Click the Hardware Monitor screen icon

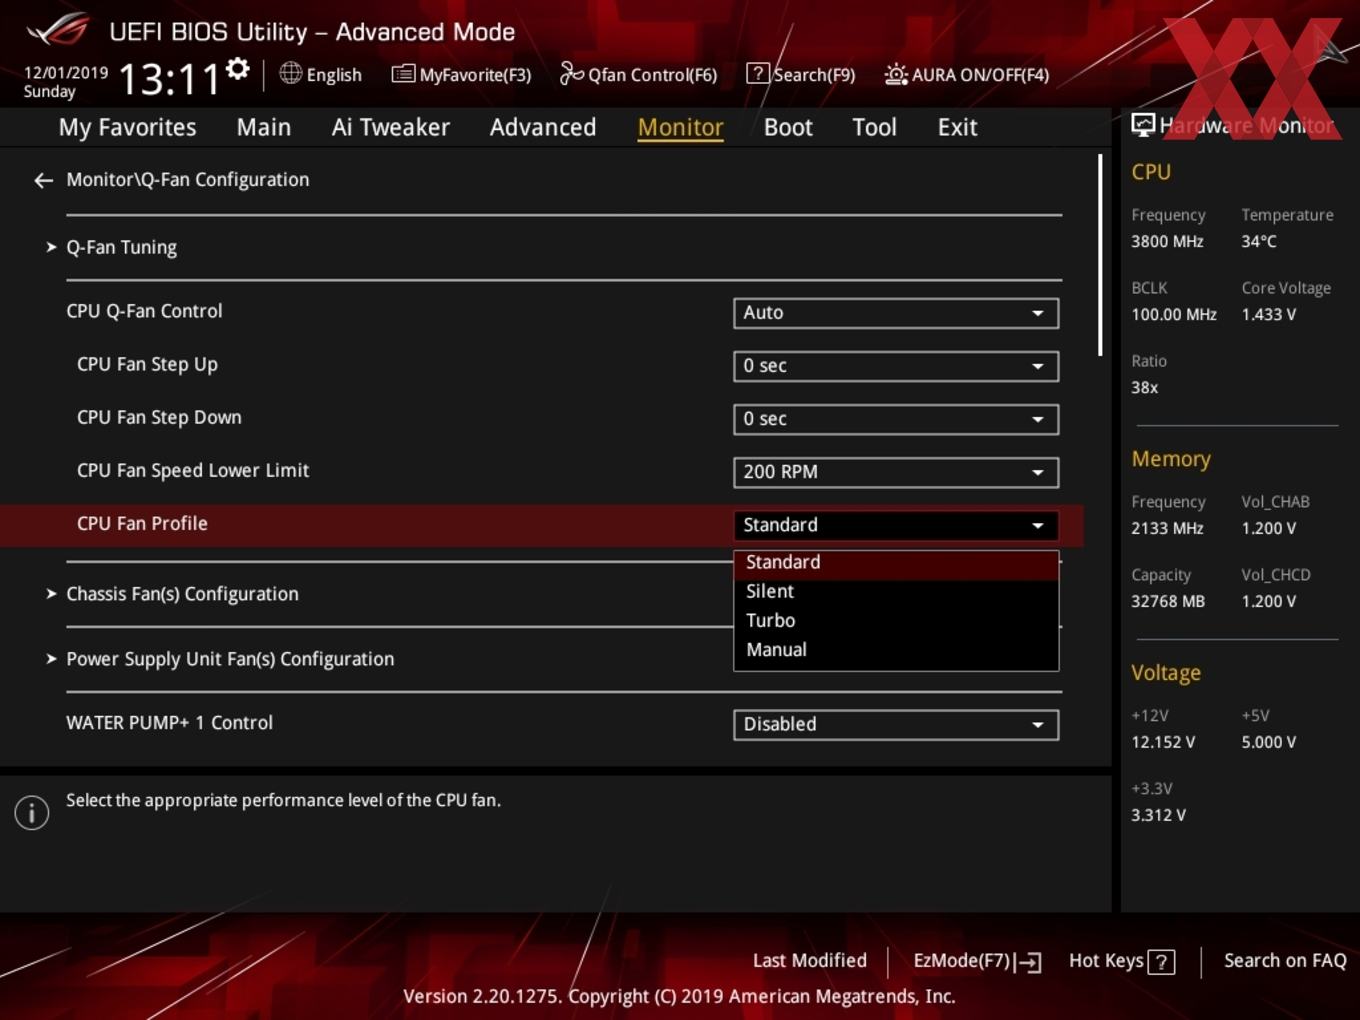coord(1143,125)
